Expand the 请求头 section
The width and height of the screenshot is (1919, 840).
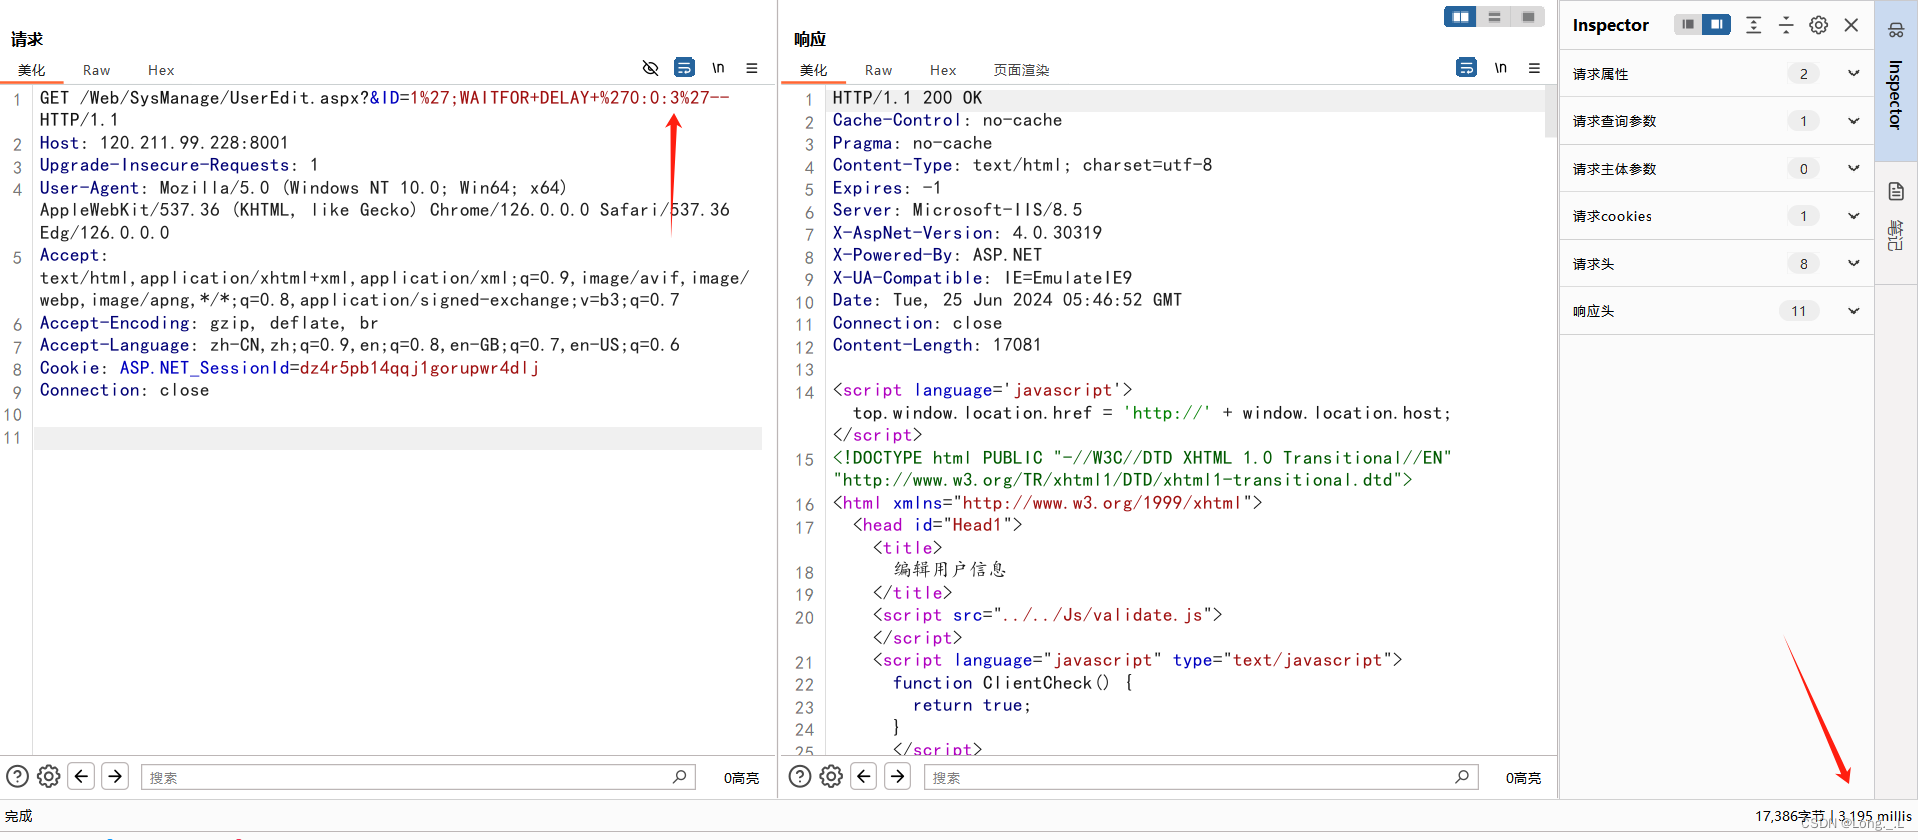point(1853,263)
